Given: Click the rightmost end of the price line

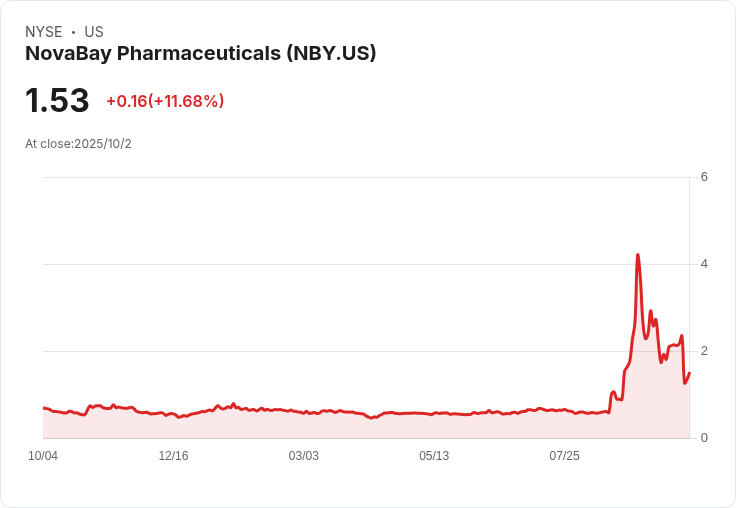Looking at the screenshot, I should [x=689, y=373].
